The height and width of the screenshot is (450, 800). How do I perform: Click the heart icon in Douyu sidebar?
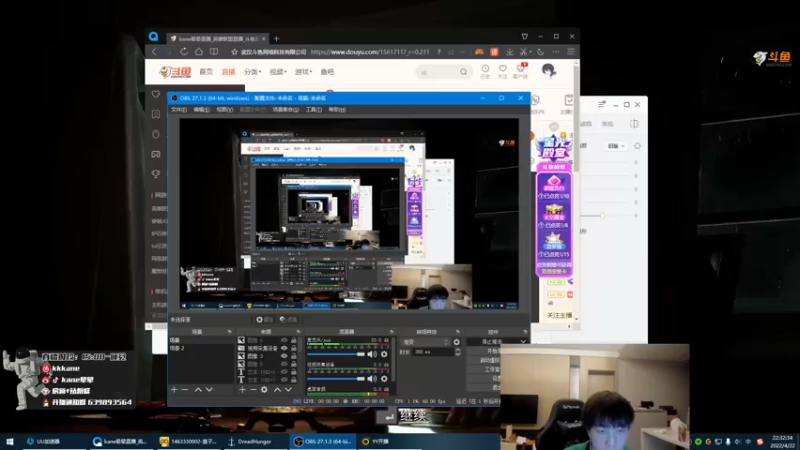[x=156, y=94]
